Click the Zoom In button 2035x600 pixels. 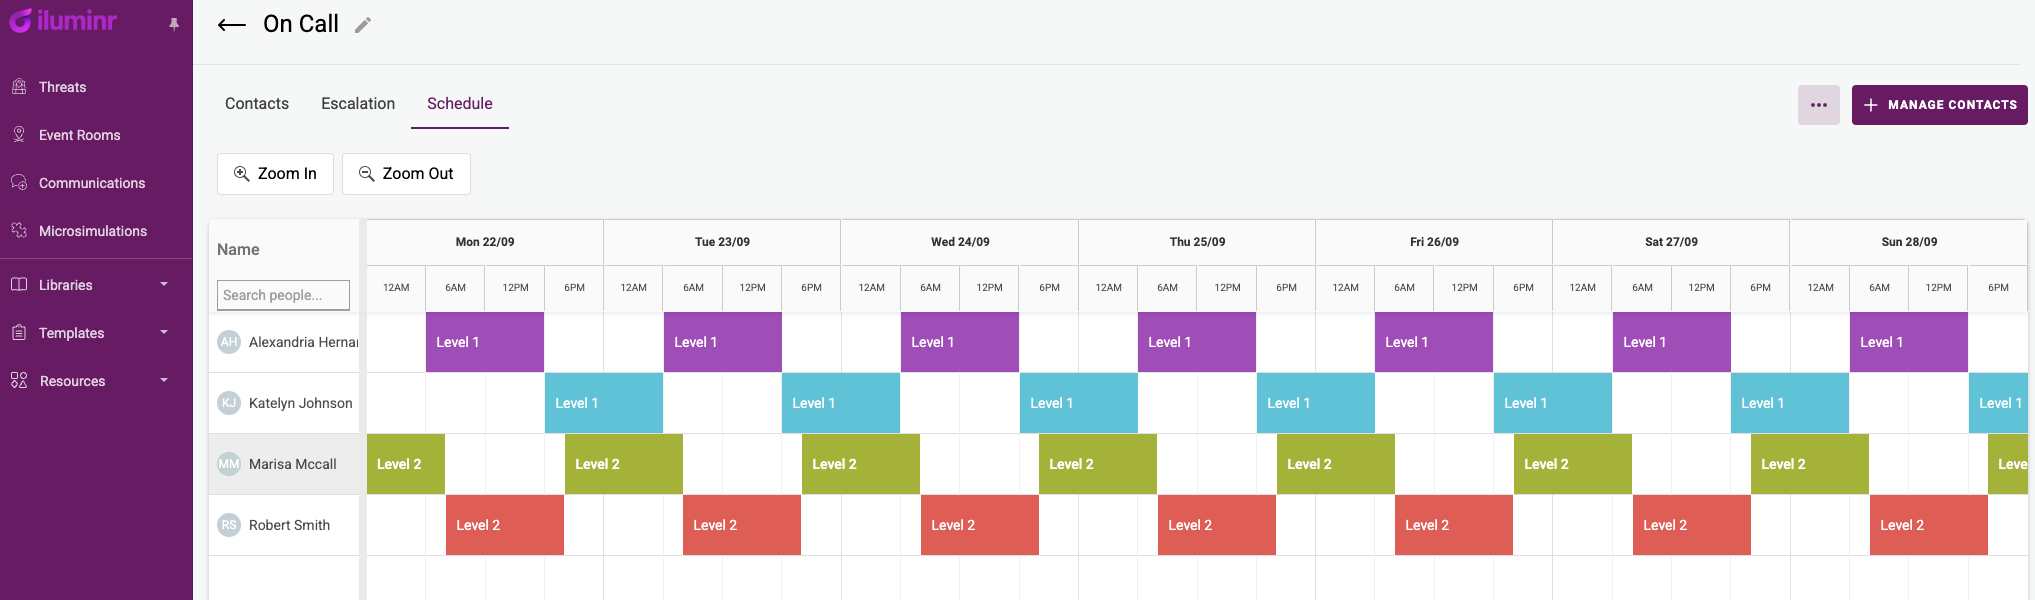click(275, 174)
